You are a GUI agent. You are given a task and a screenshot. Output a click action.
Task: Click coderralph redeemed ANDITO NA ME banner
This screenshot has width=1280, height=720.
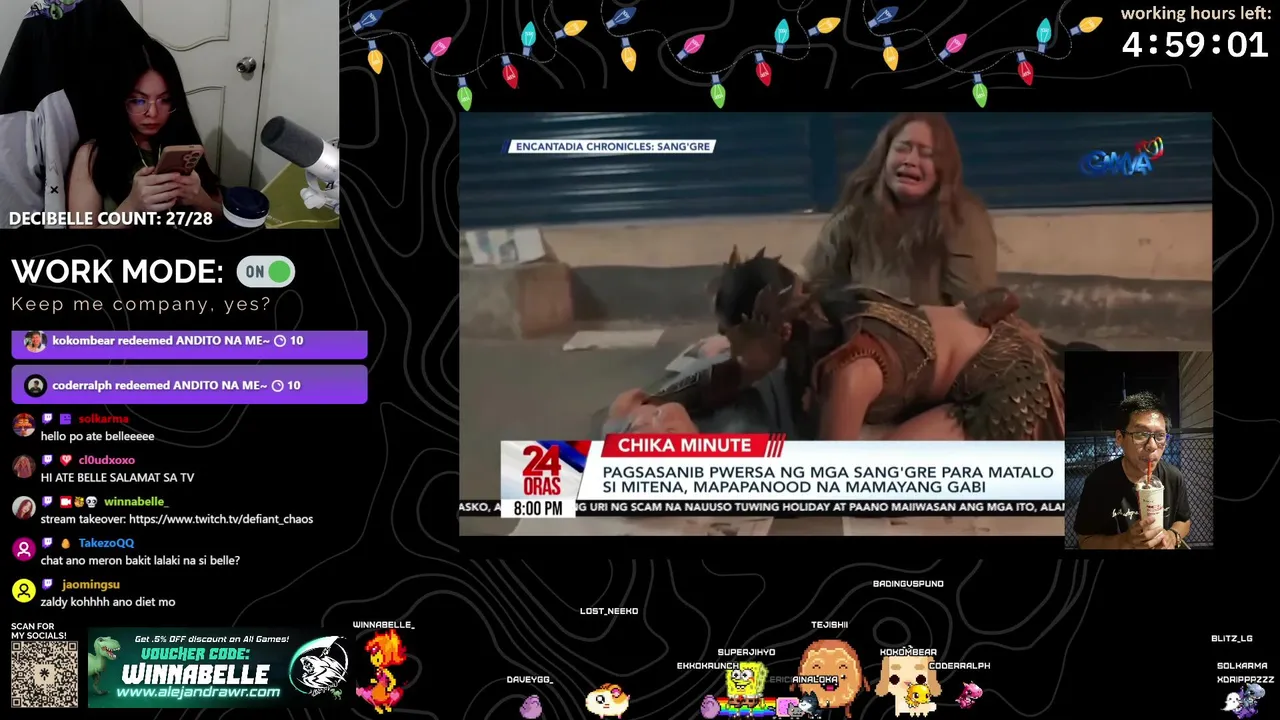click(190, 386)
